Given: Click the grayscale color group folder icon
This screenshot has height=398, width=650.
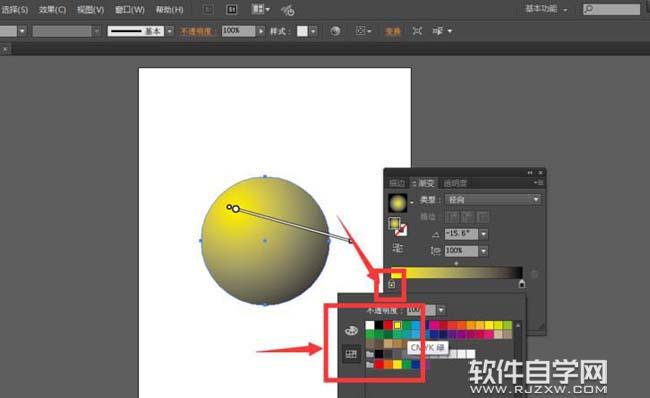Looking at the screenshot, I should tap(370, 354).
